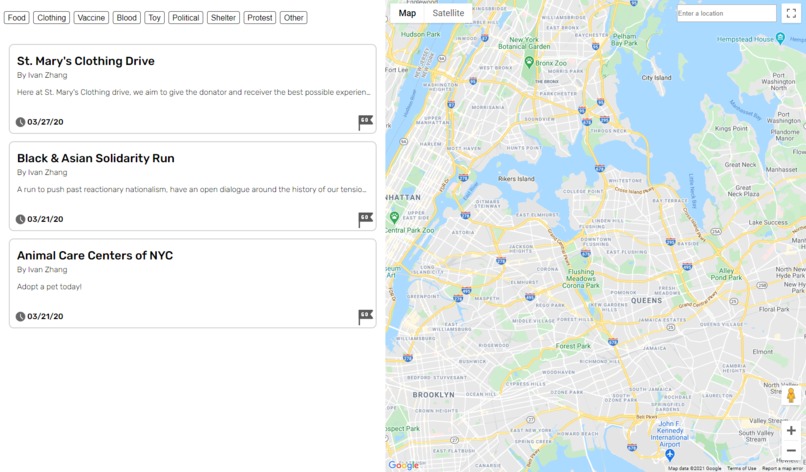Switch map to Satellite view
806x472 pixels.
tap(448, 13)
